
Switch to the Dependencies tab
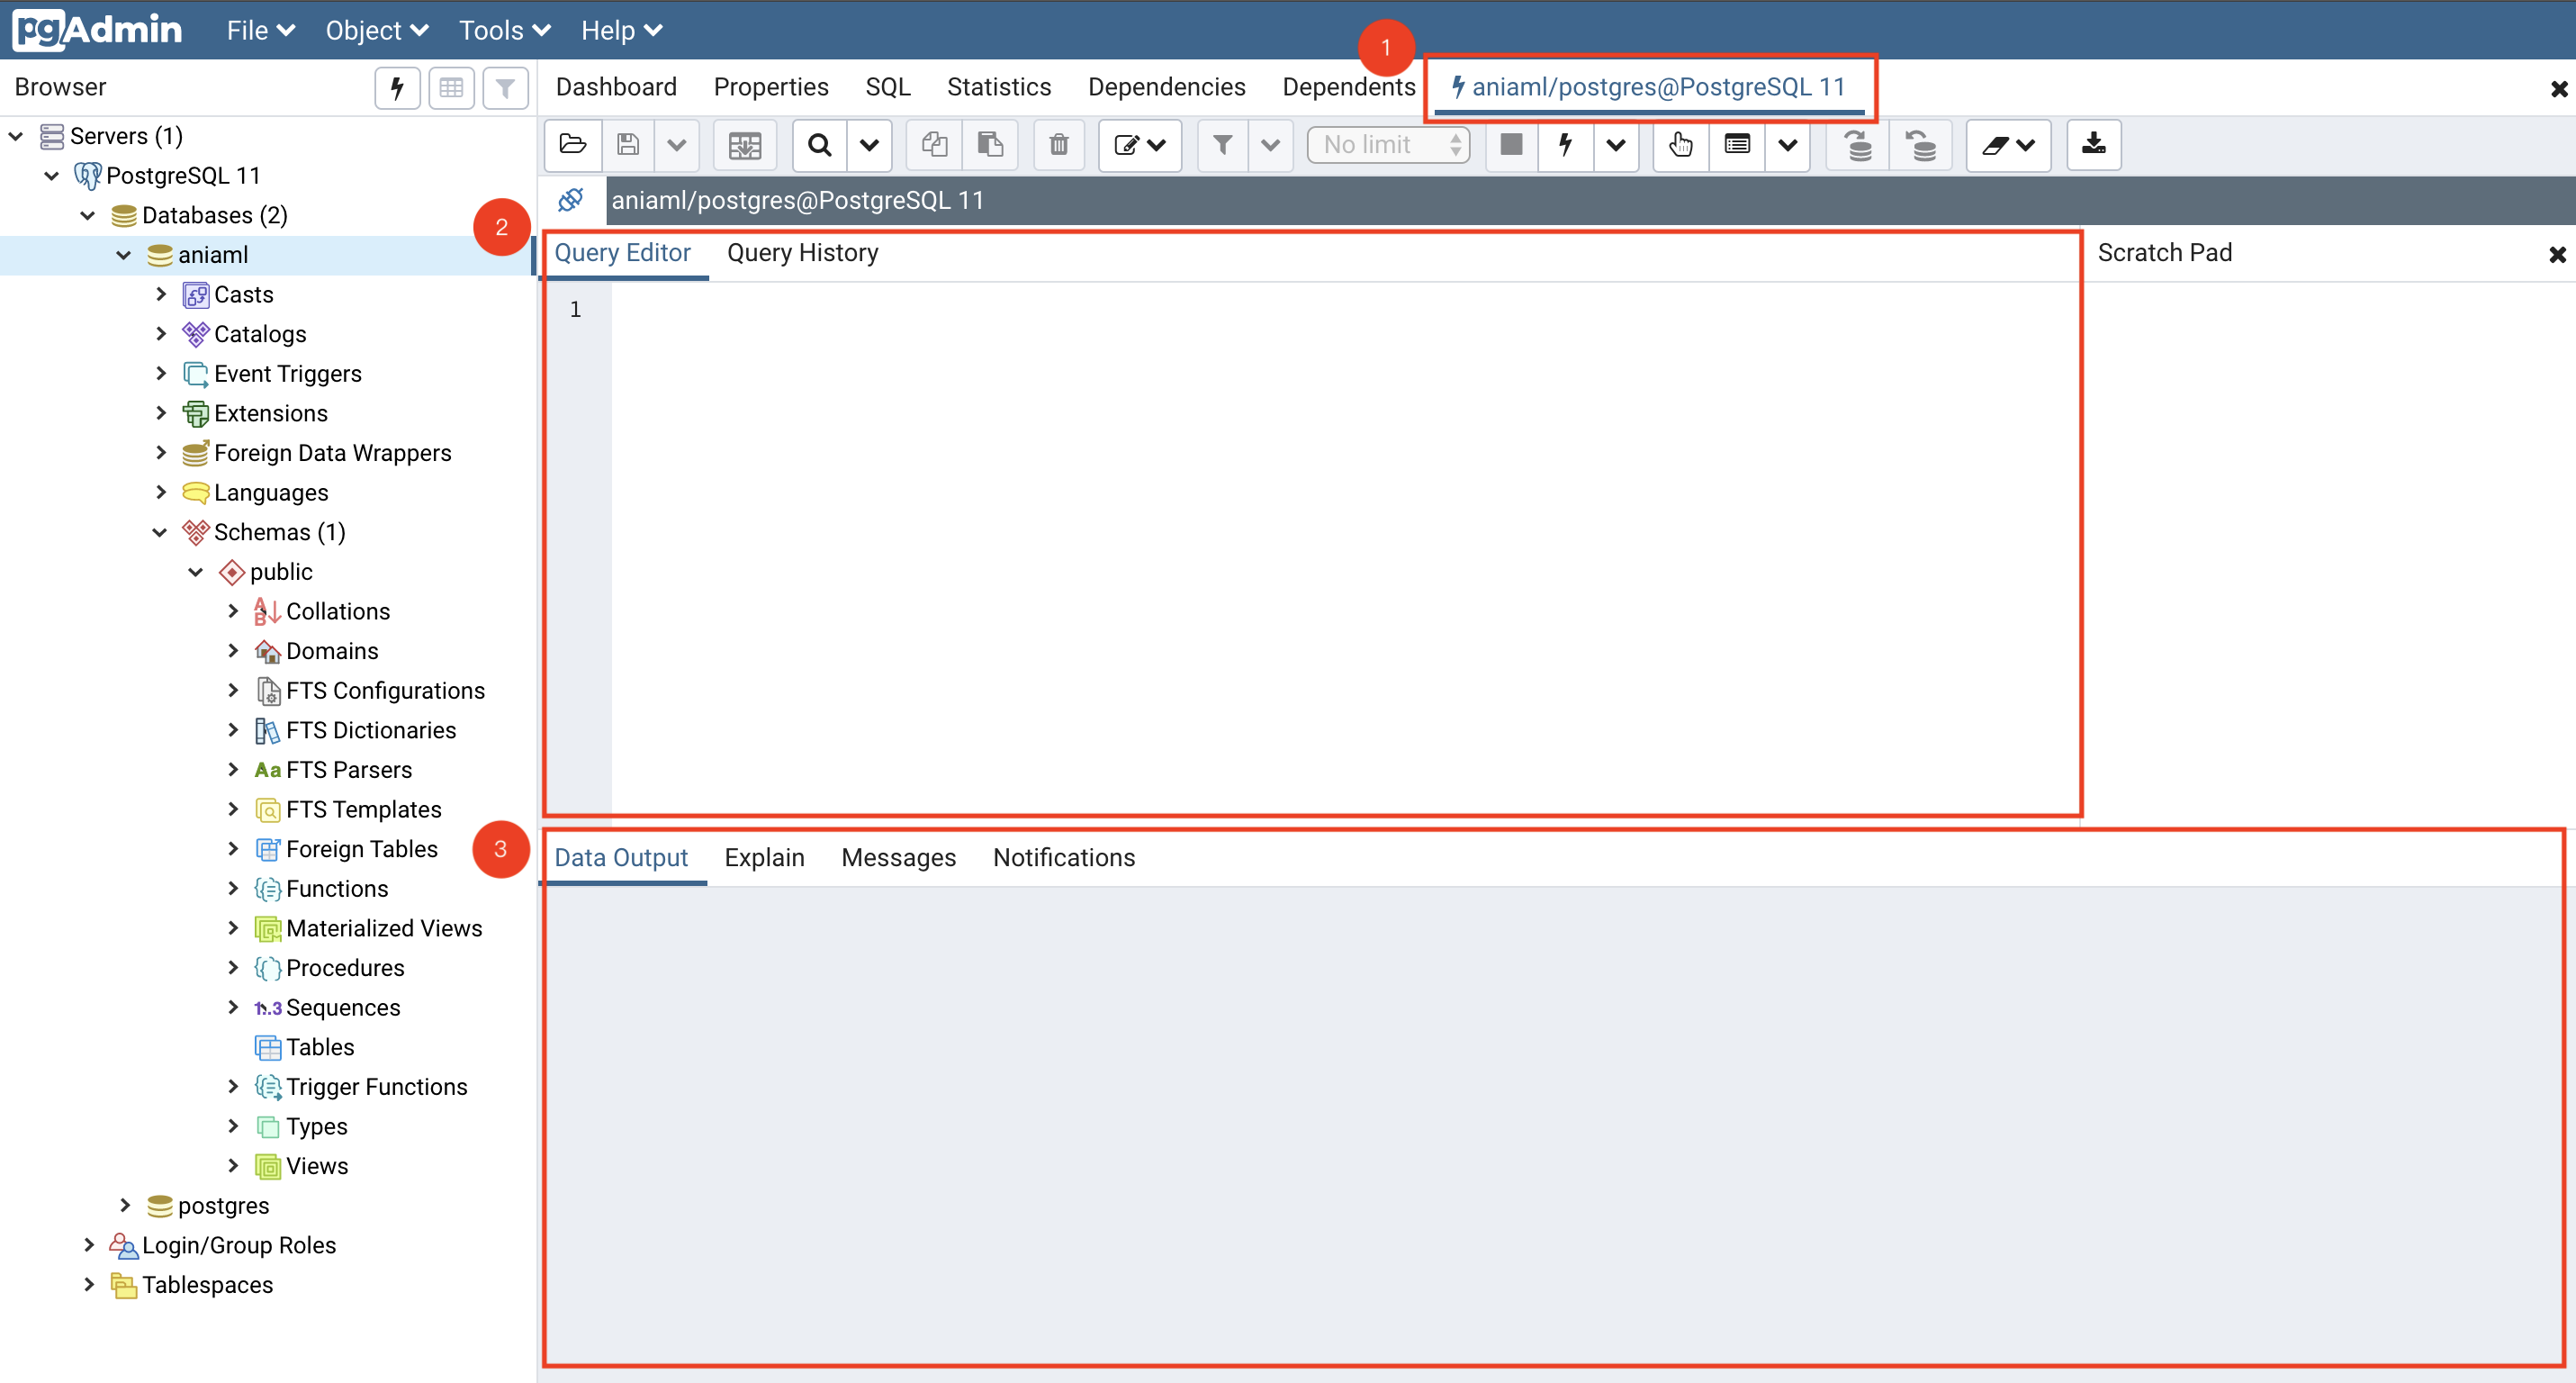1167,87
